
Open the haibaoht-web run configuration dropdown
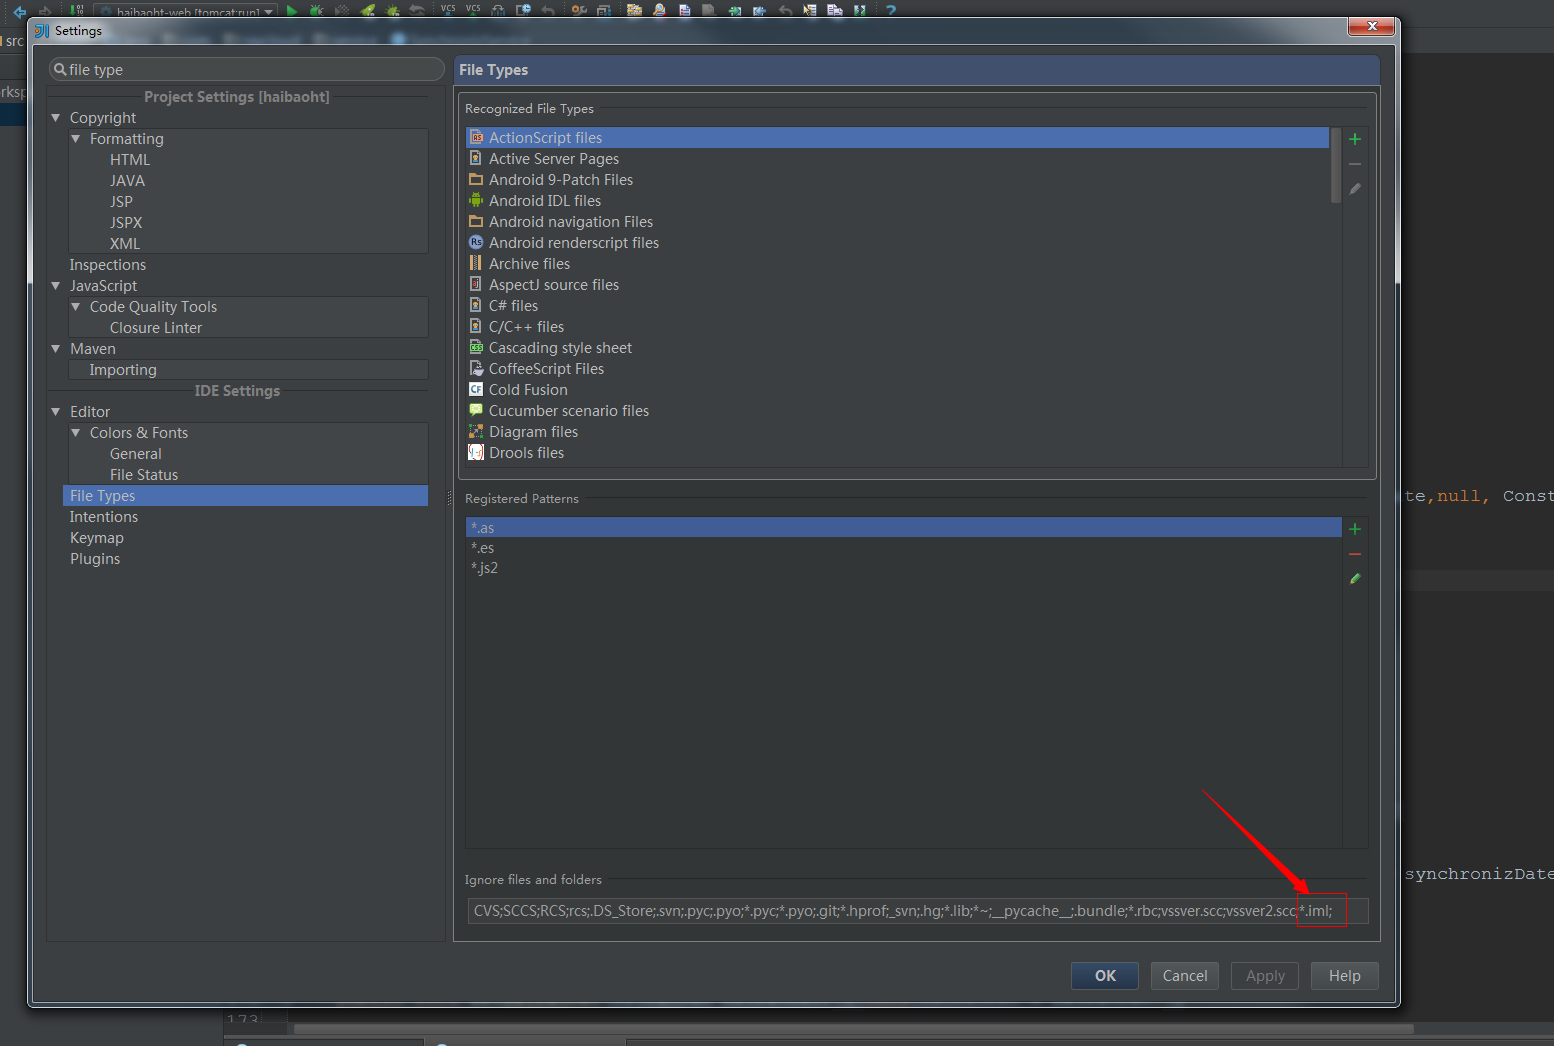point(187,11)
